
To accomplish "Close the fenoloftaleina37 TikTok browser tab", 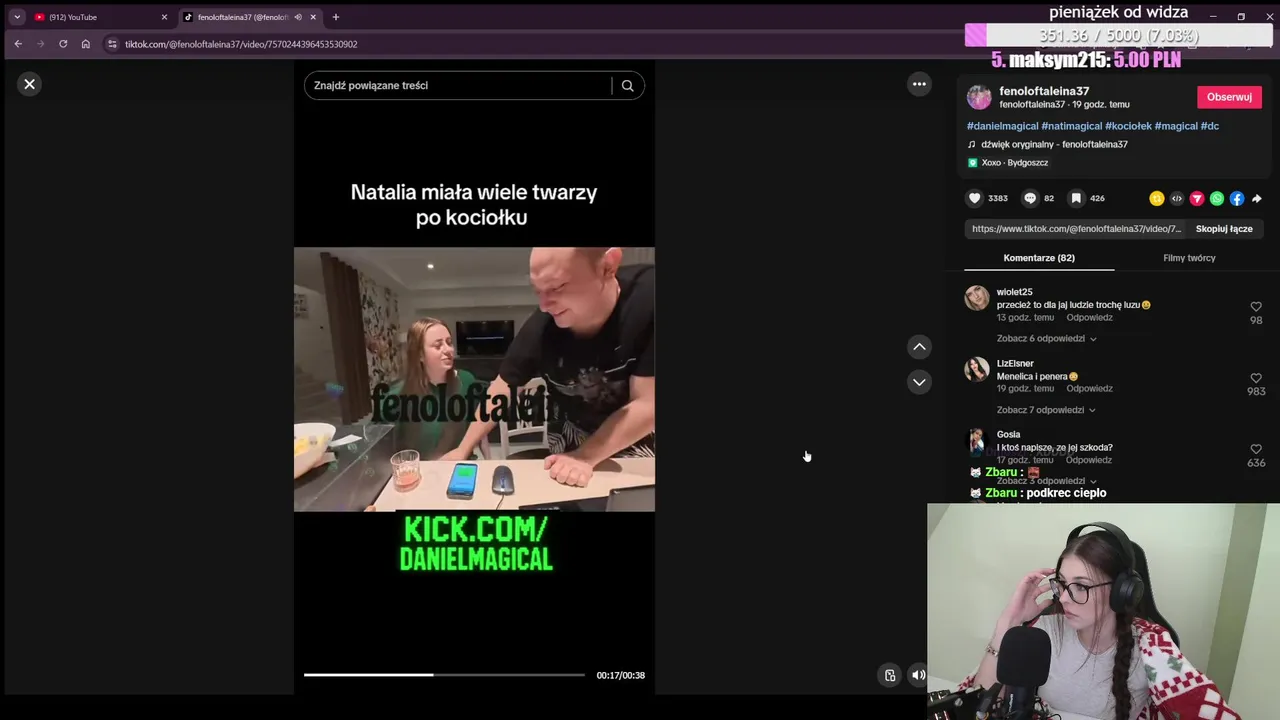I will [313, 17].
